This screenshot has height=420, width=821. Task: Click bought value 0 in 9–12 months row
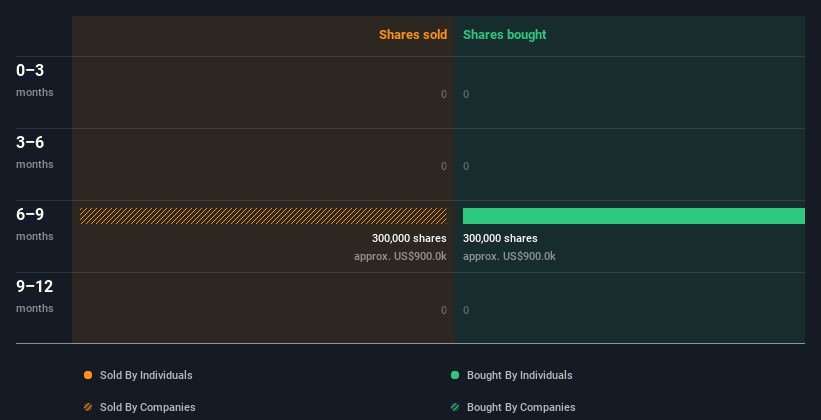coord(466,311)
